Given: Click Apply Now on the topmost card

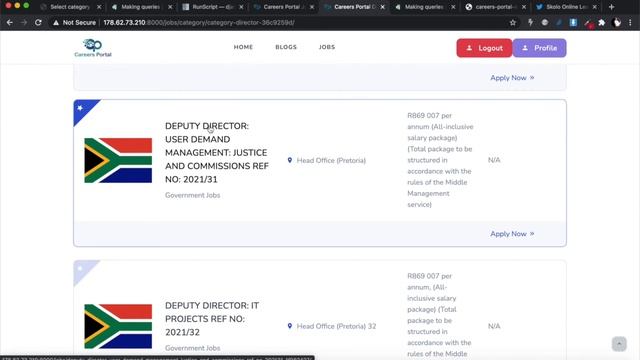Looking at the screenshot, I should point(512,78).
